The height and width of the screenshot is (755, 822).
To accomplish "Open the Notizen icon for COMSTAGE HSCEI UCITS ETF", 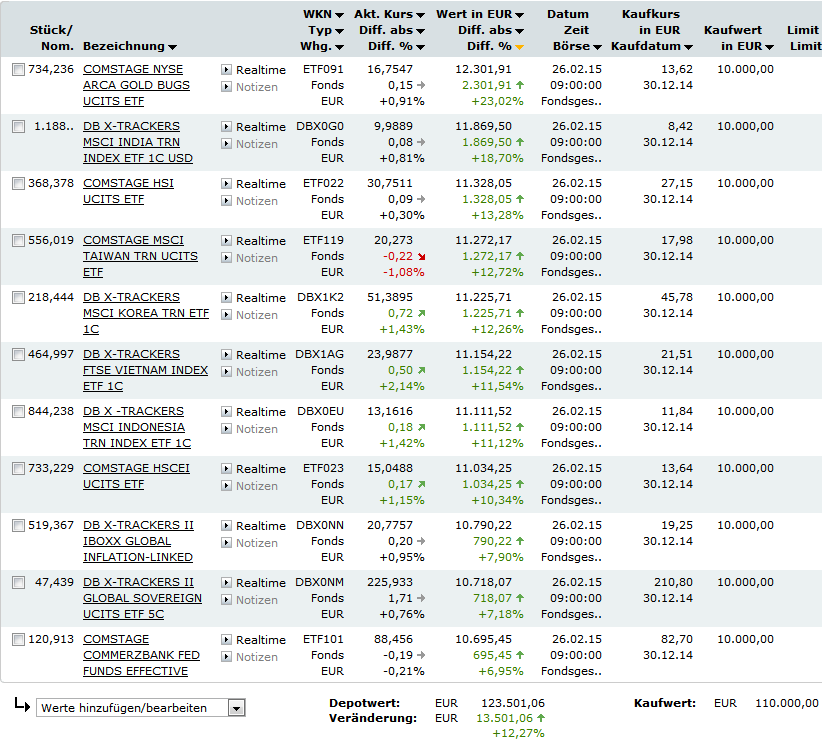I will 226,486.
